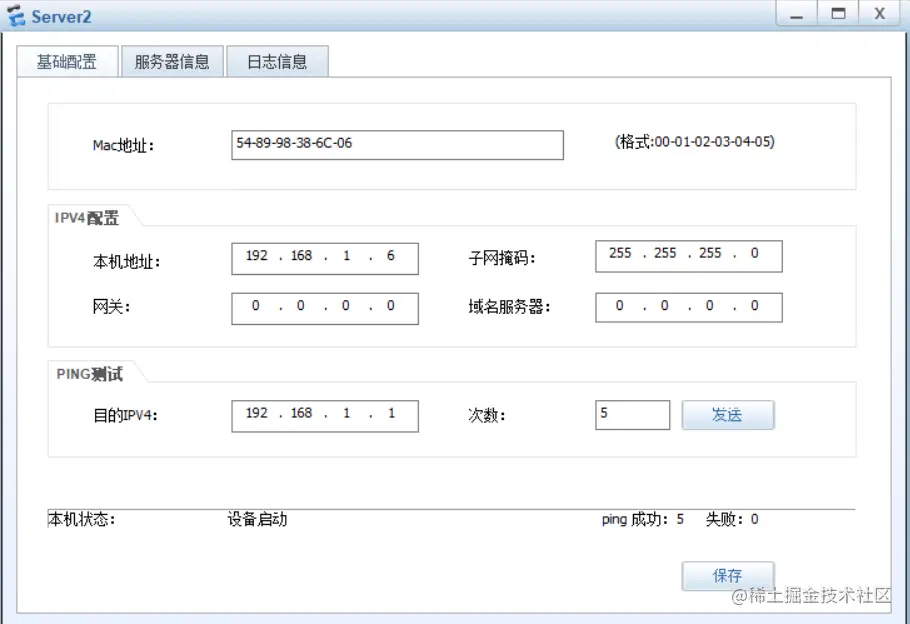Viewport: 910px width, 624px height.
Task: Maximize the Server2 window
Action: pyautogui.click(x=838, y=14)
